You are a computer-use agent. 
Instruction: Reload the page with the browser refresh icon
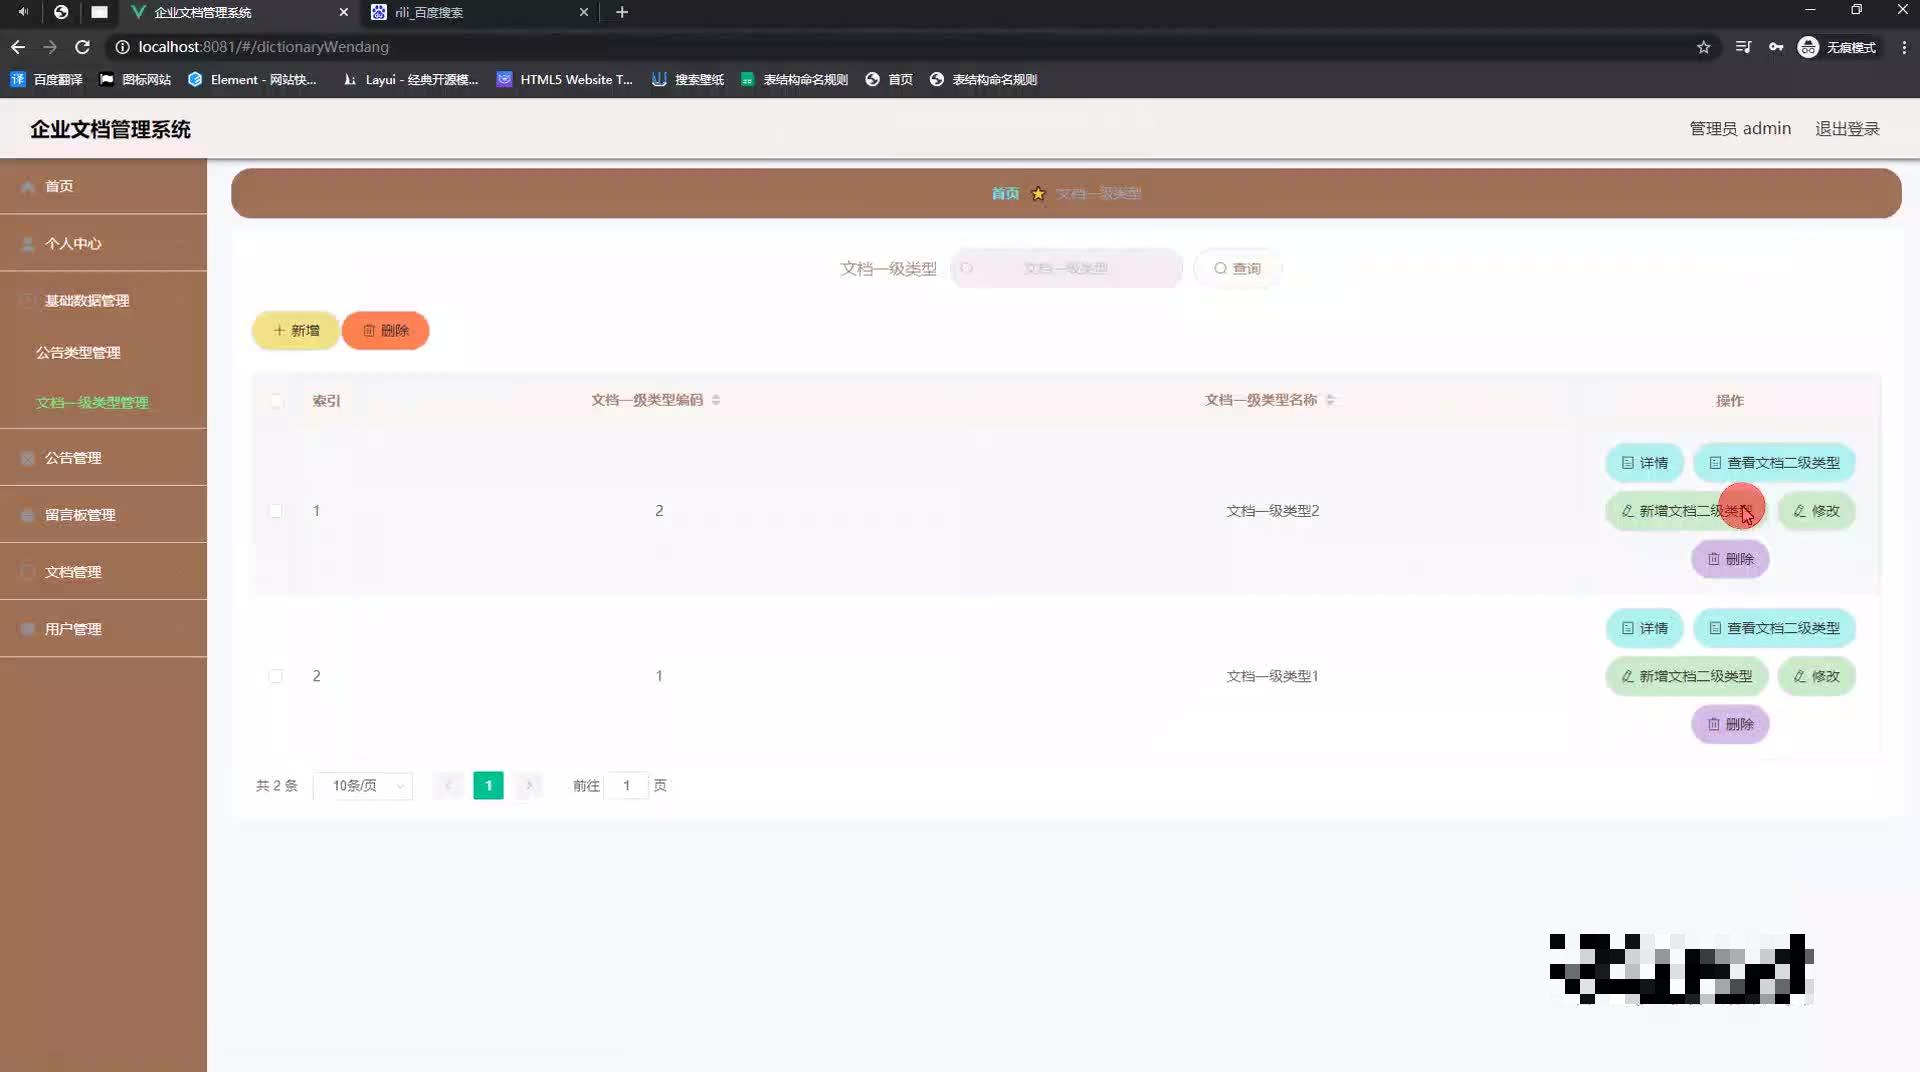click(83, 46)
